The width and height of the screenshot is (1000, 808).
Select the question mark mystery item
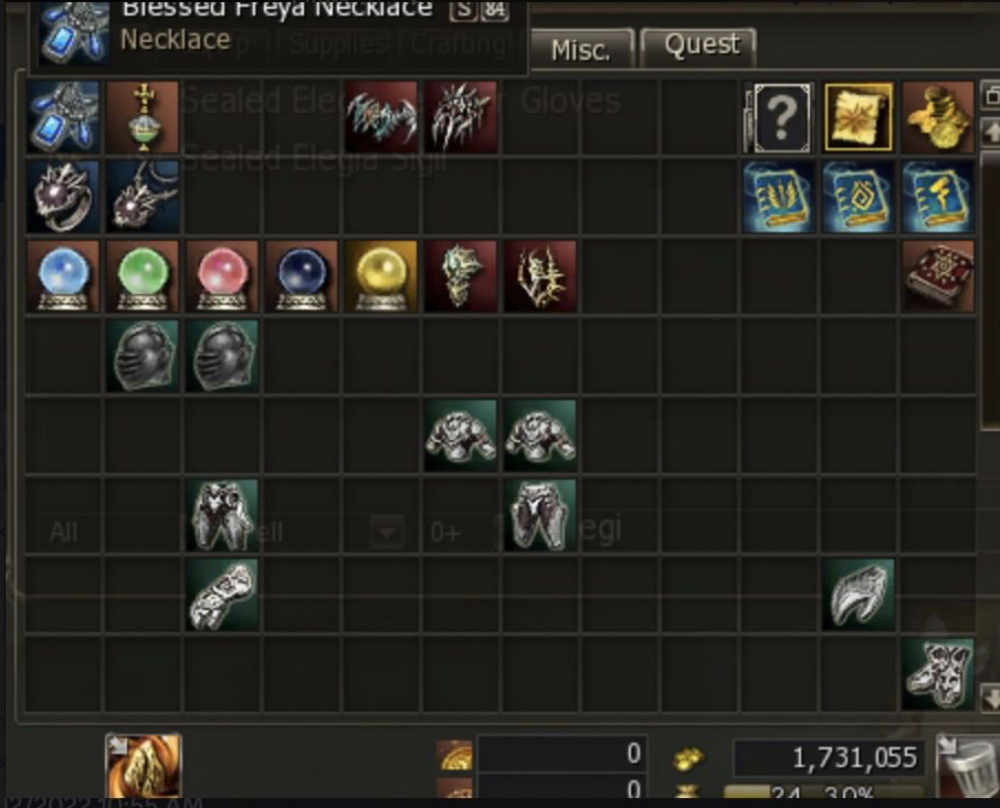click(779, 117)
